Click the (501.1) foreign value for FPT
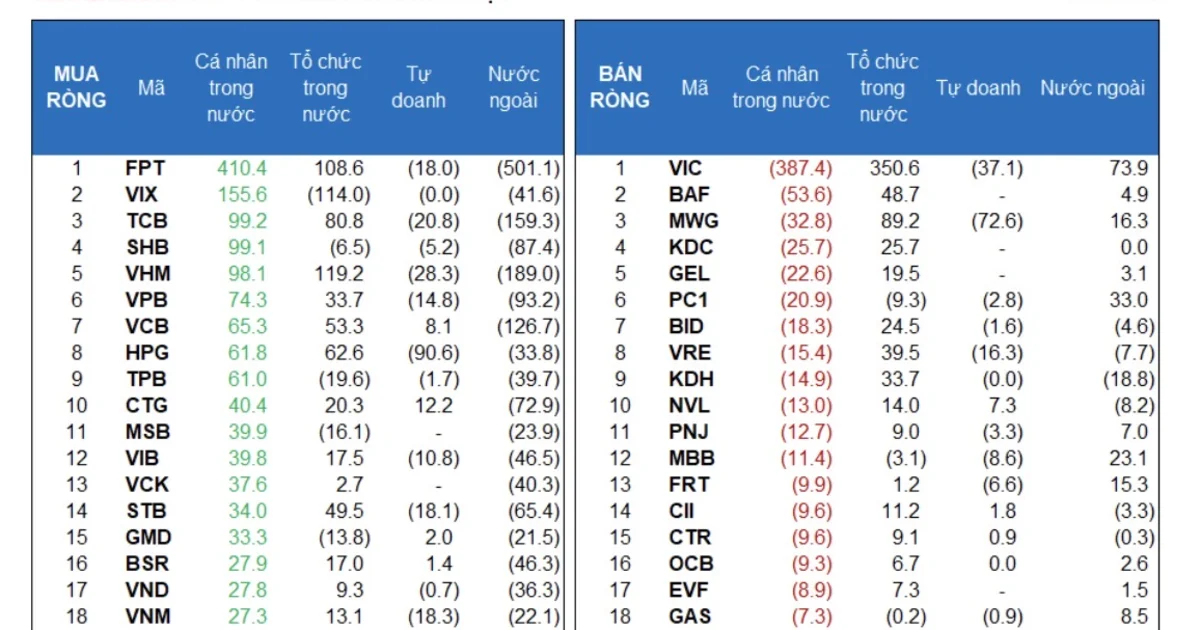Screen dimensions: 1200x630 tap(528, 168)
